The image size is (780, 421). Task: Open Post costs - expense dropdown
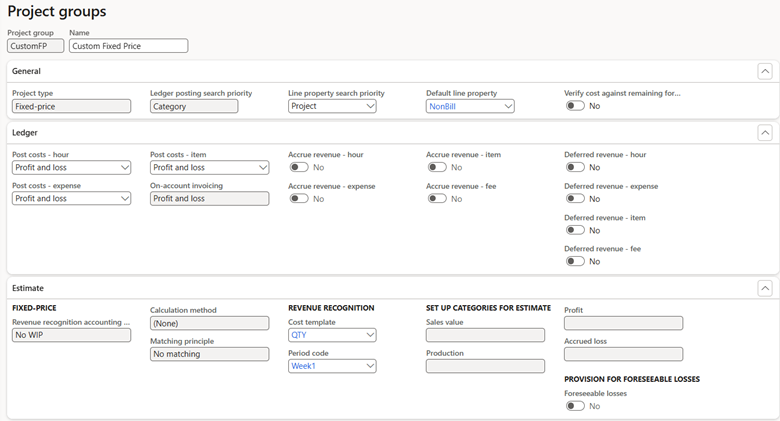[125, 199]
